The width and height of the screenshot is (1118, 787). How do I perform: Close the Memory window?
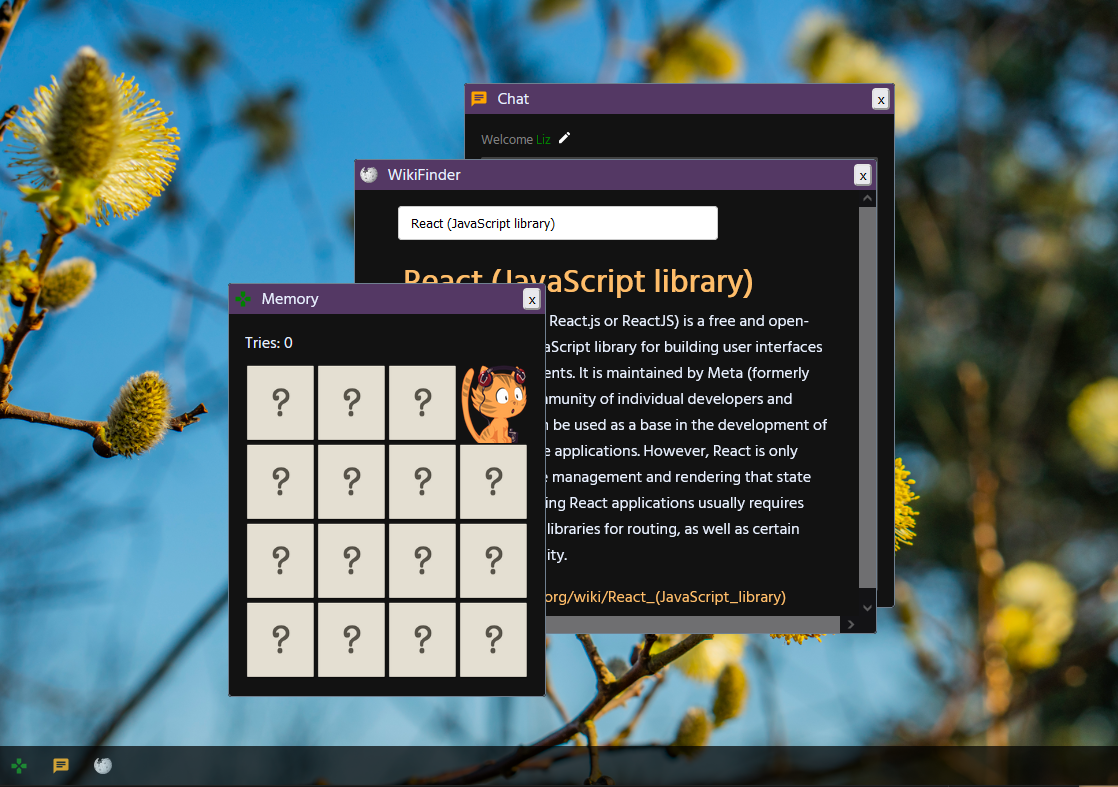coord(532,299)
